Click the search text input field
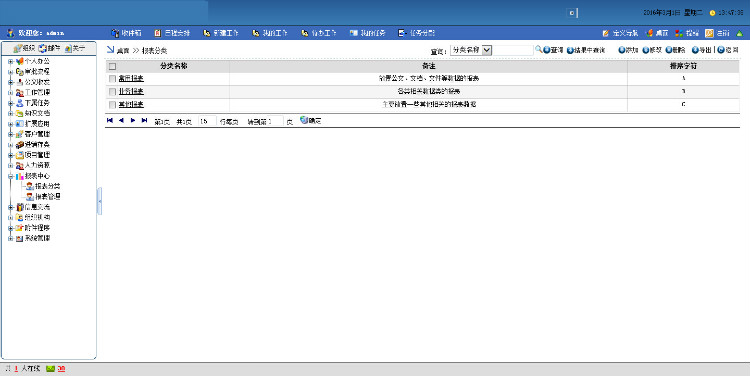Image resolution: width=750 pixels, height=376 pixels. (x=513, y=50)
